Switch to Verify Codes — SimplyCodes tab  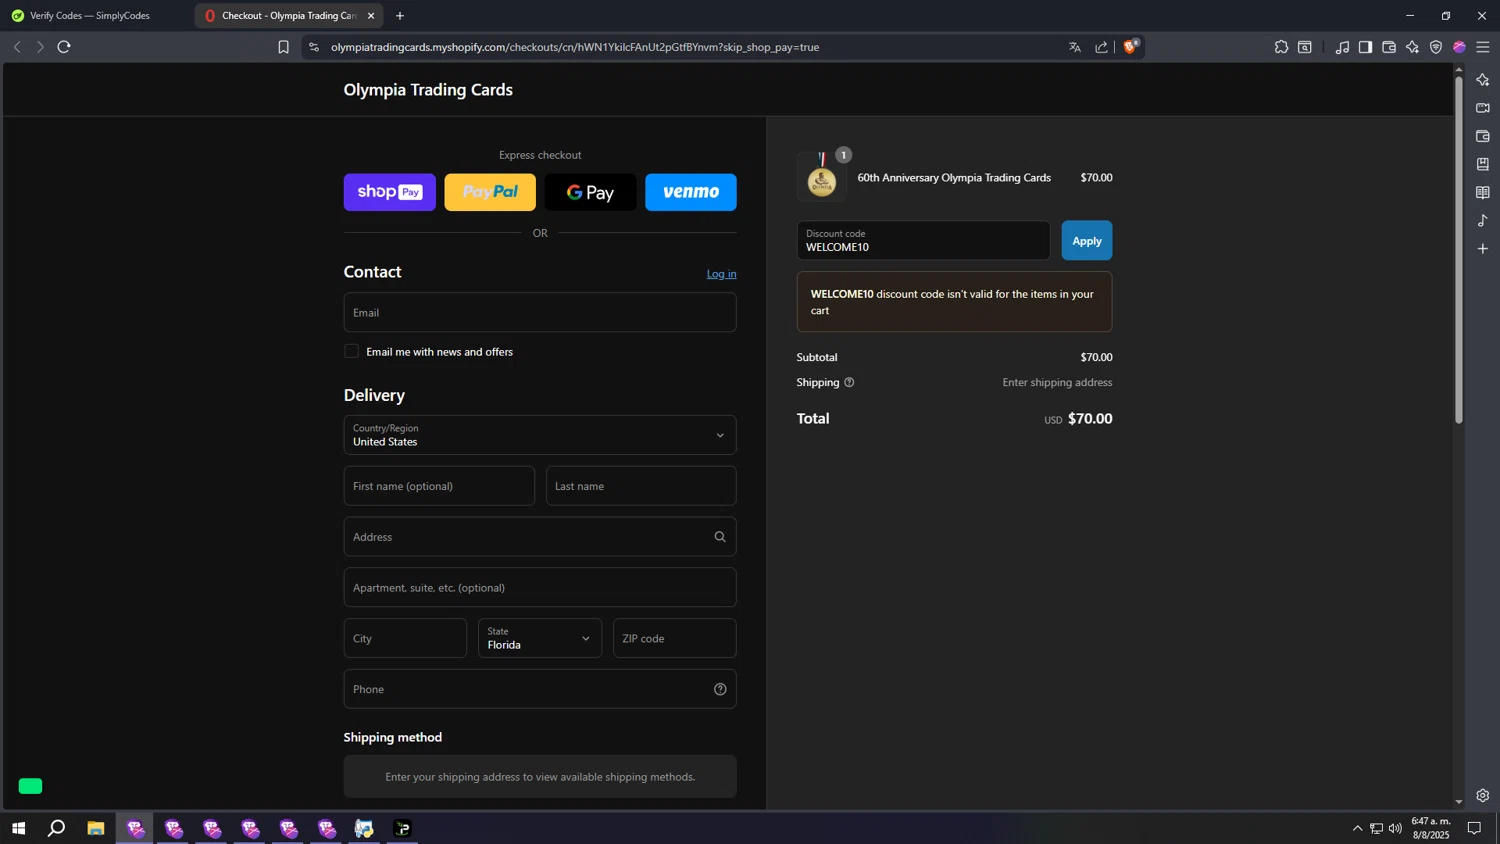click(90, 16)
